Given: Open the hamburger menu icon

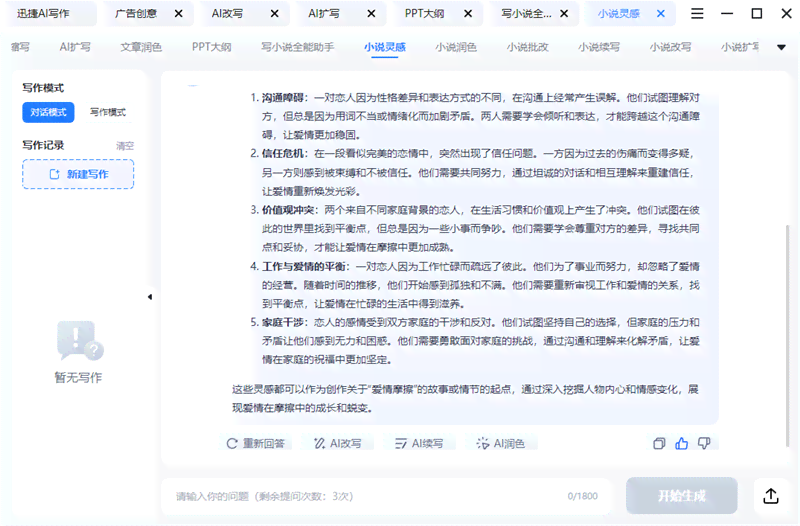Looking at the screenshot, I should click(x=697, y=14).
